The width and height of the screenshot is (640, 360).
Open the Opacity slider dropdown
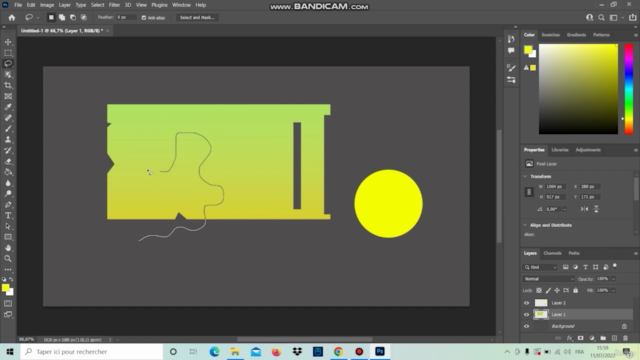[x=613, y=279]
